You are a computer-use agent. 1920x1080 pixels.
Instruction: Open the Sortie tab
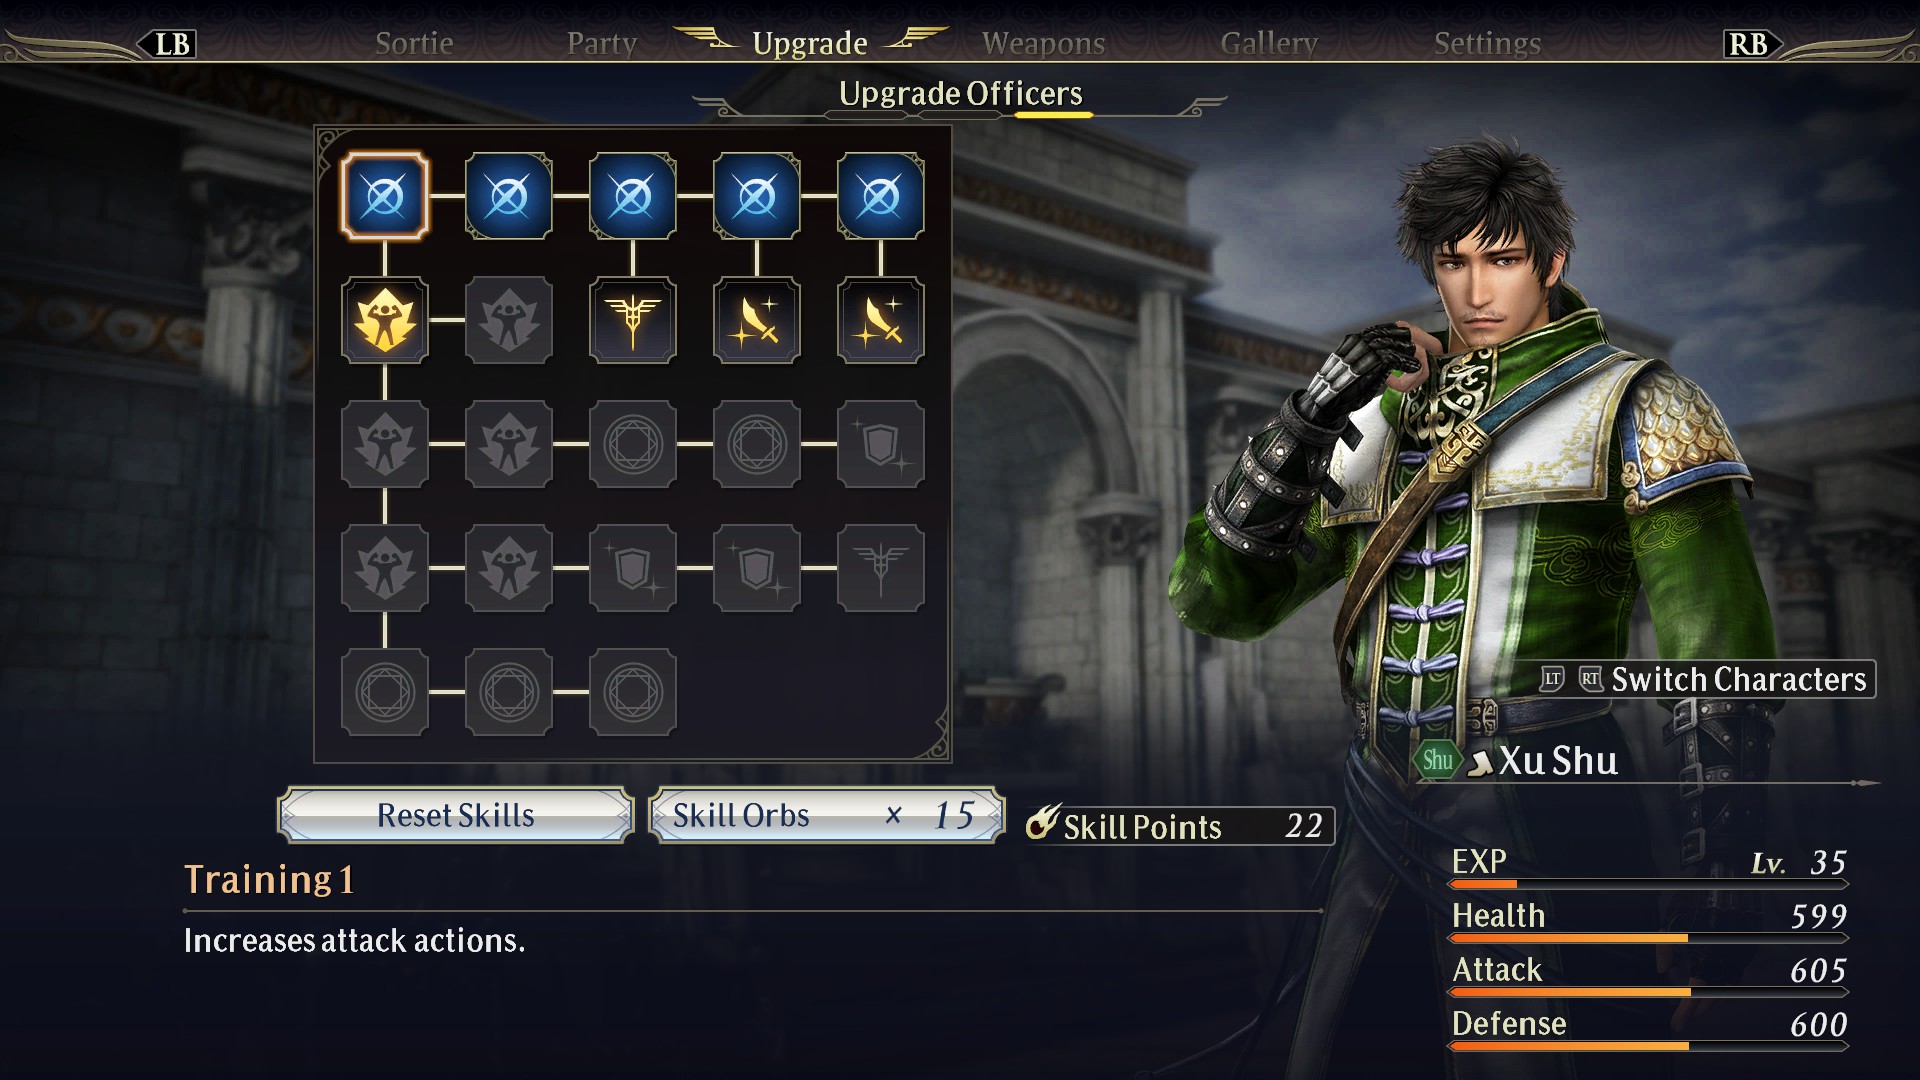(x=414, y=43)
